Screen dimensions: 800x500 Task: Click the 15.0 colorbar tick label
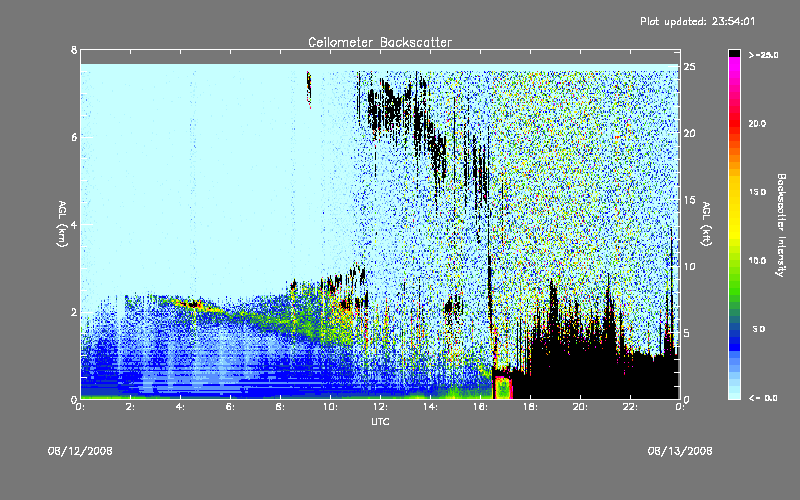pyautogui.click(x=757, y=192)
